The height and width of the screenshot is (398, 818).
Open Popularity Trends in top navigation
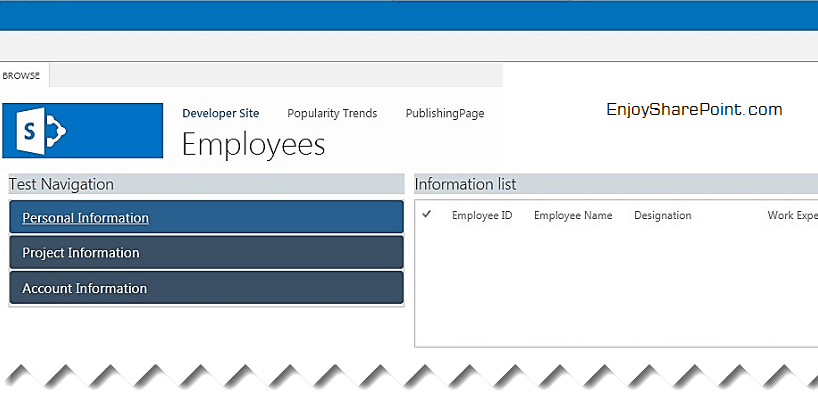(332, 113)
